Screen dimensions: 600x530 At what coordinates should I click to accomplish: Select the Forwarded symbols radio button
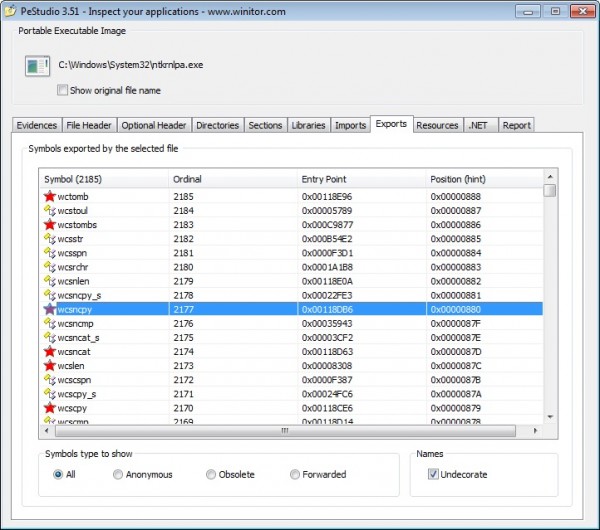(295, 474)
